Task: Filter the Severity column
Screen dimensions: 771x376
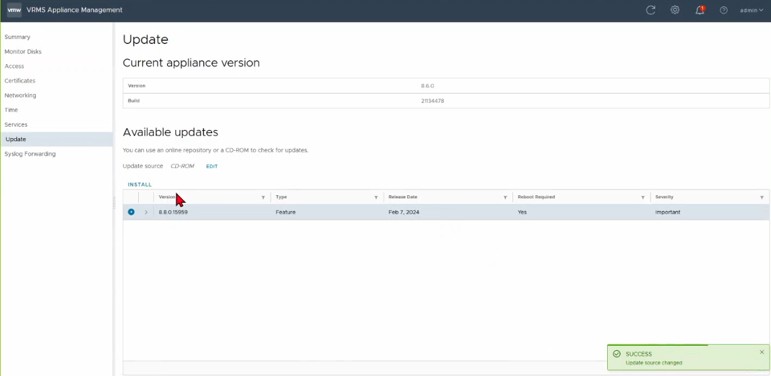Action: (762, 197)
